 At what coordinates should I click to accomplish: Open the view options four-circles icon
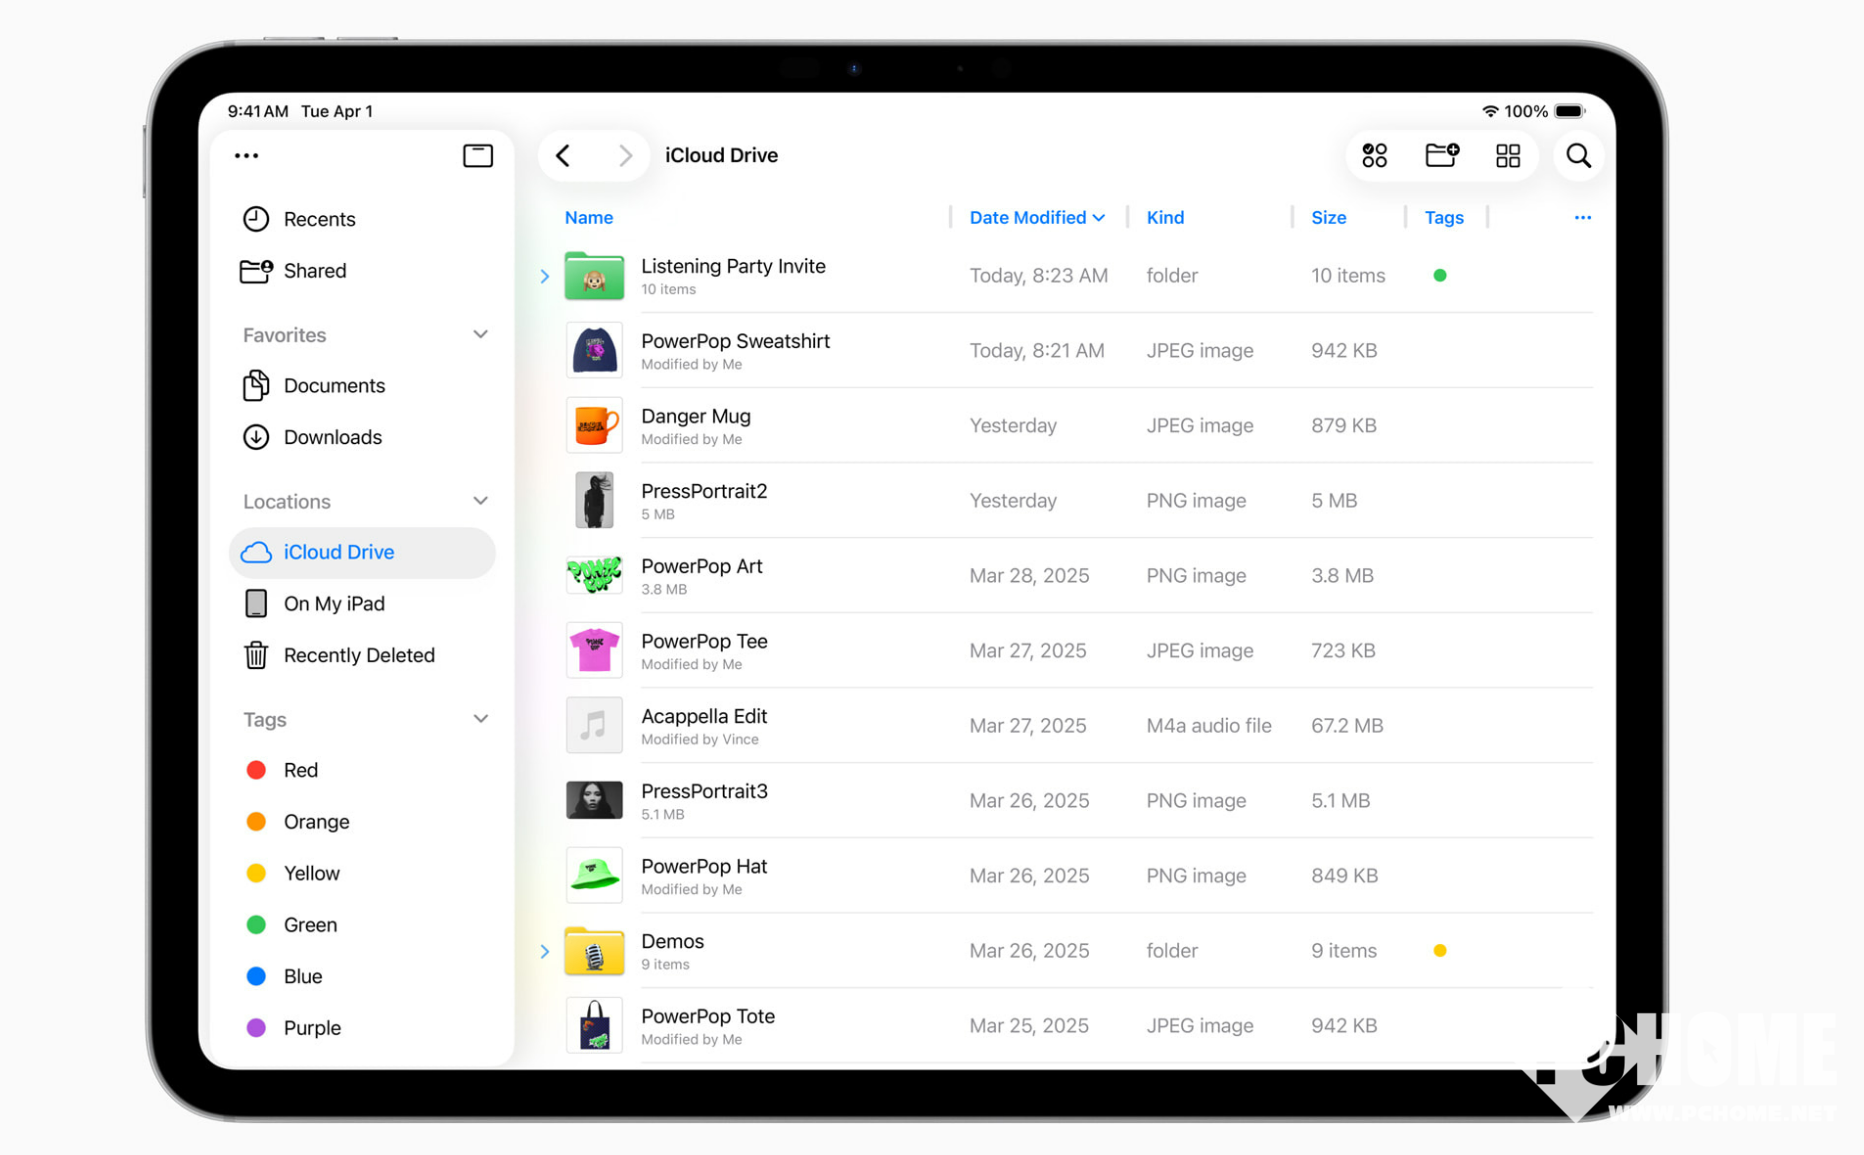click(1374, 156)
